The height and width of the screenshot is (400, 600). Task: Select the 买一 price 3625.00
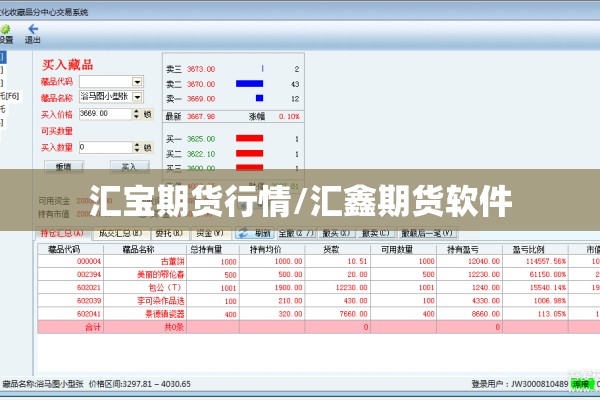pyautogui.click(x=201, y=139)
